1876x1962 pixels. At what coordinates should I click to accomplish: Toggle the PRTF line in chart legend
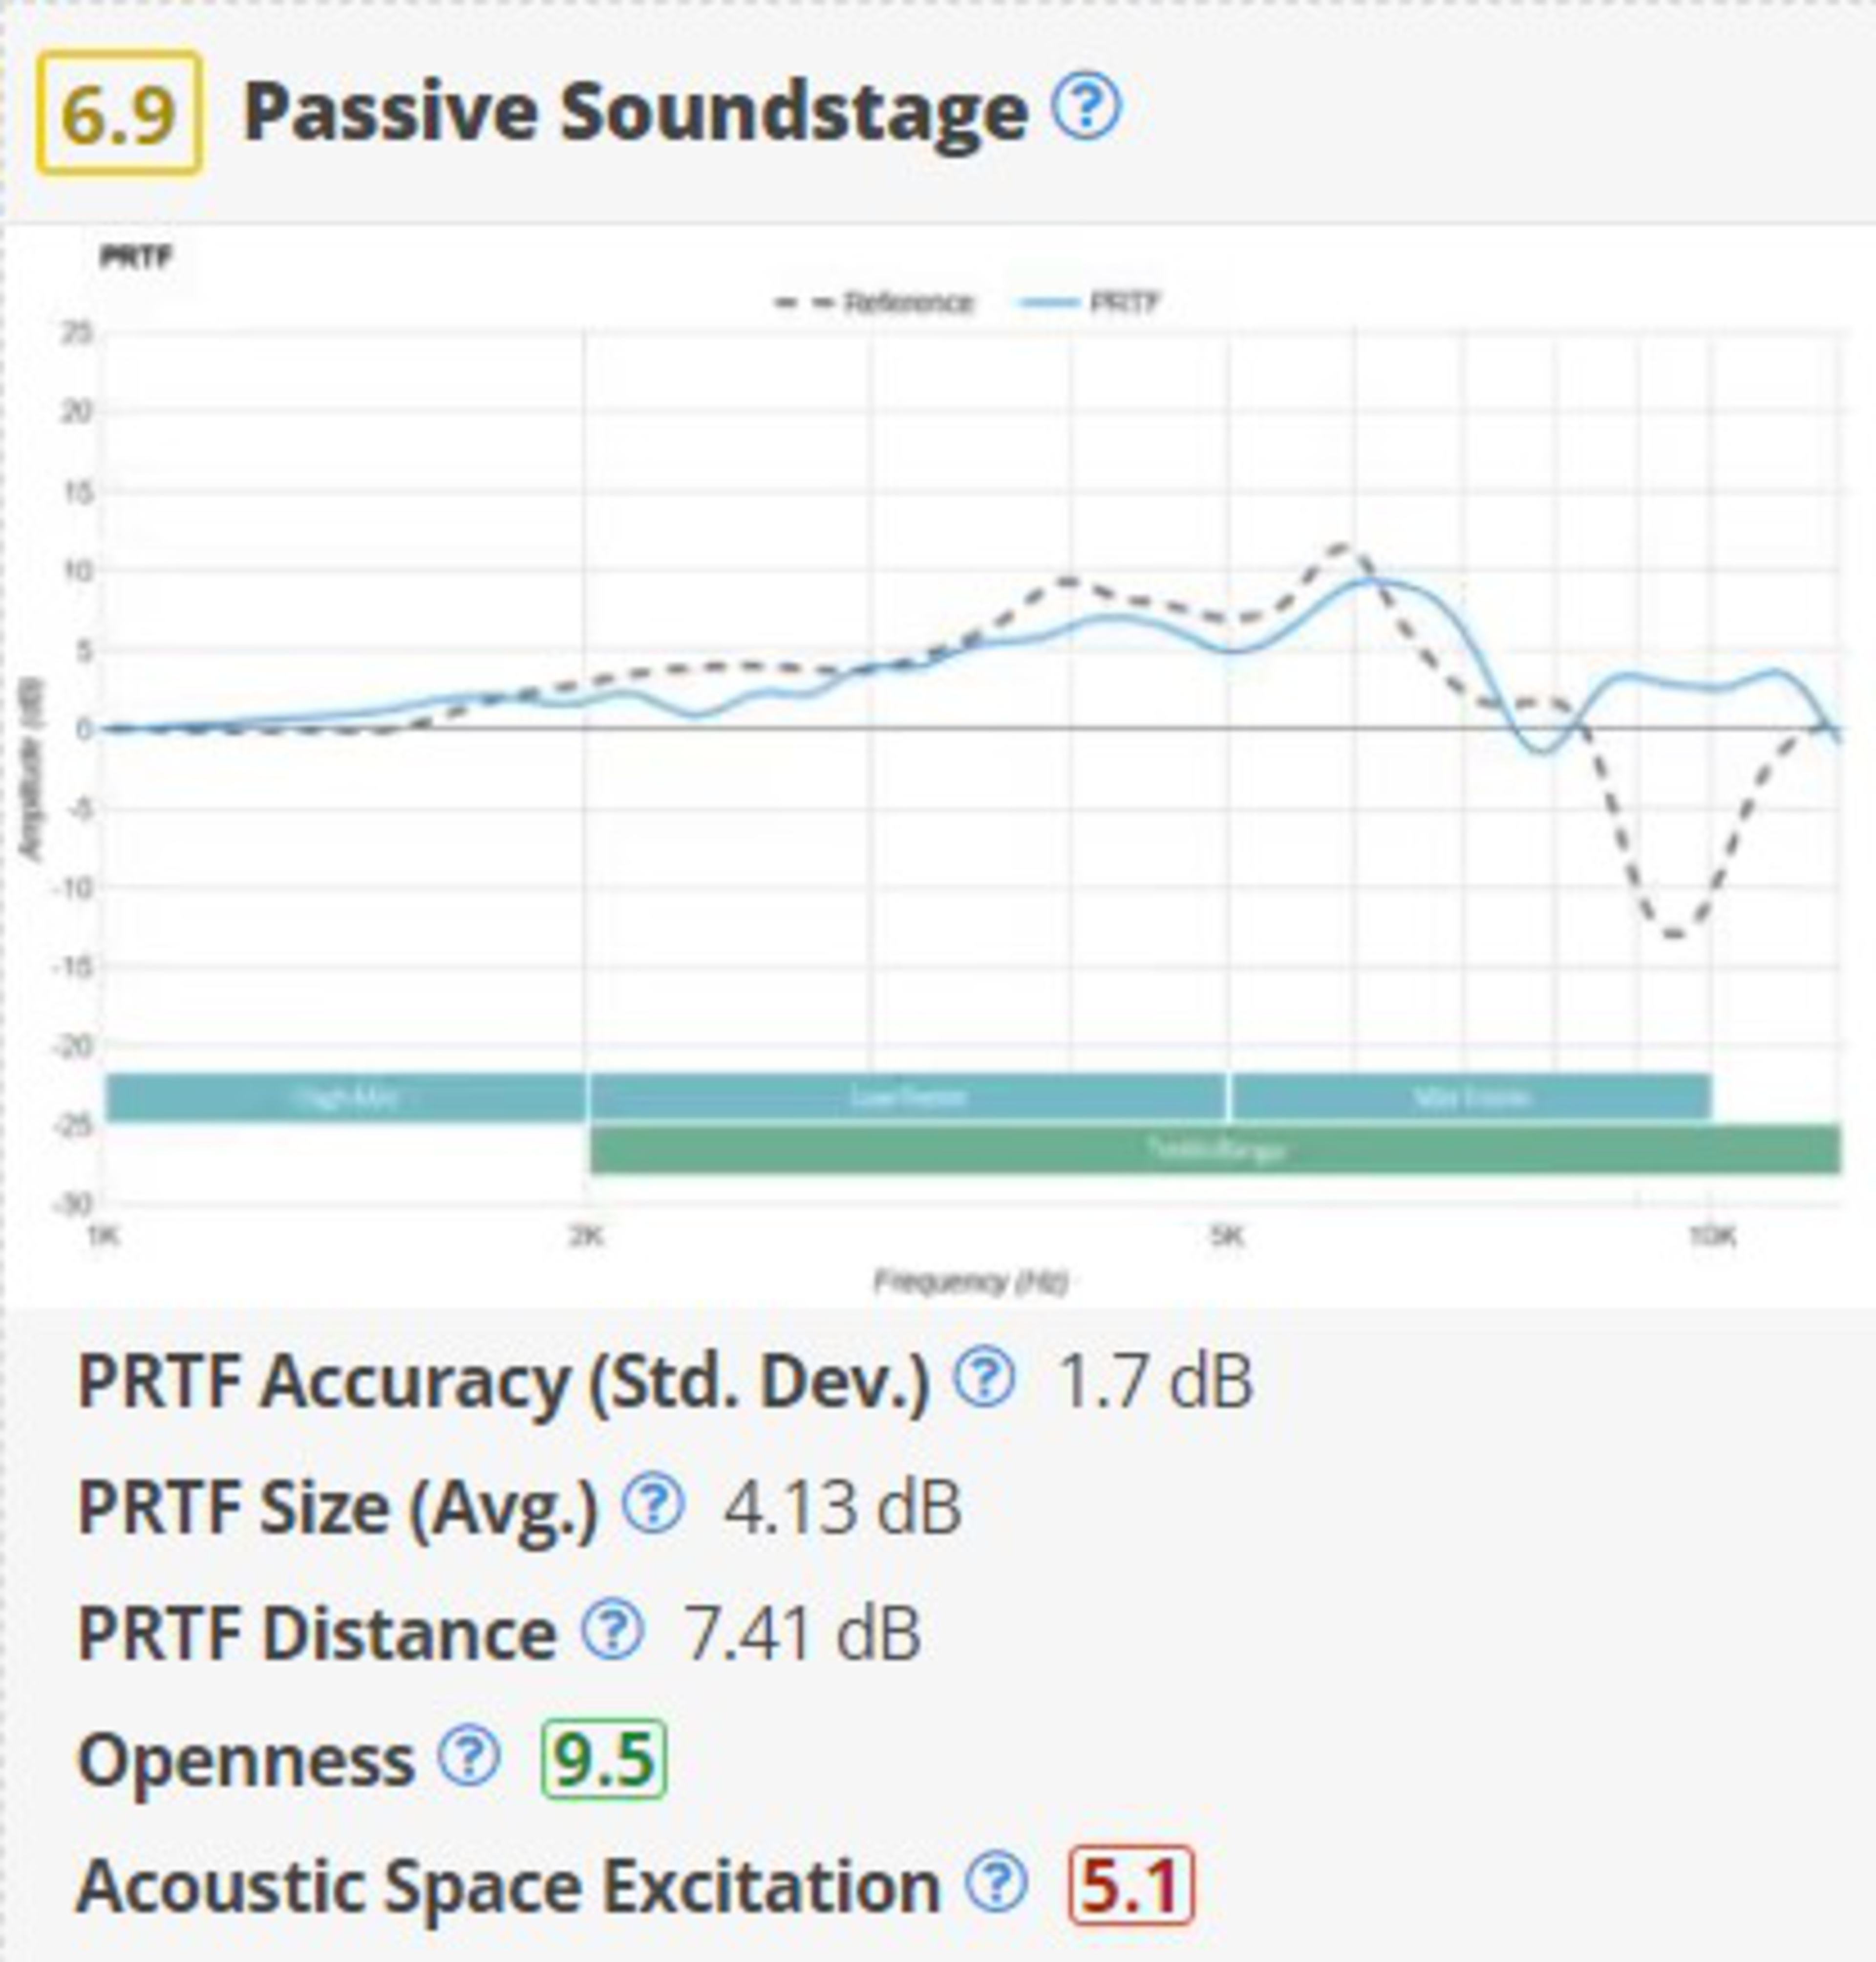(x=1091, y=302)
